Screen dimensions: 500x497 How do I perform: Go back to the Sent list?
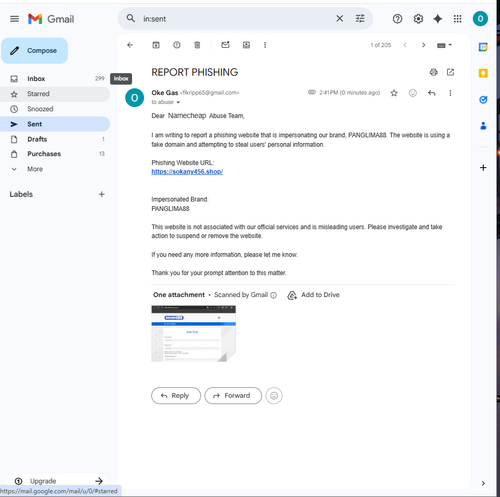tap(130, 45)
